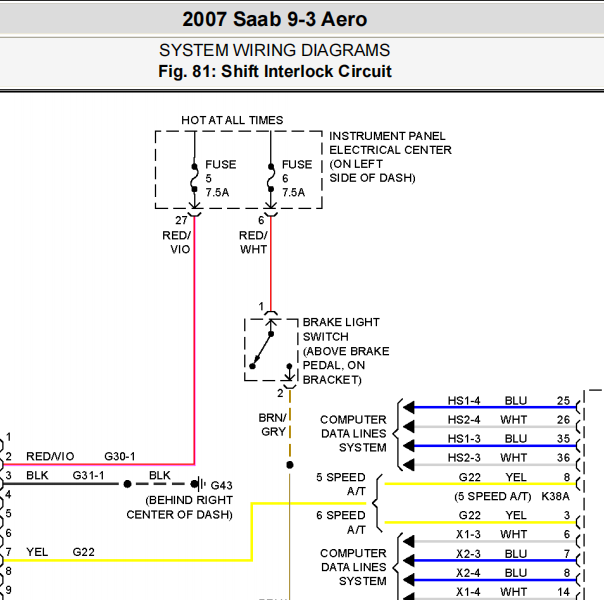Select the "X1-4" data line label

tap(468, 592)
